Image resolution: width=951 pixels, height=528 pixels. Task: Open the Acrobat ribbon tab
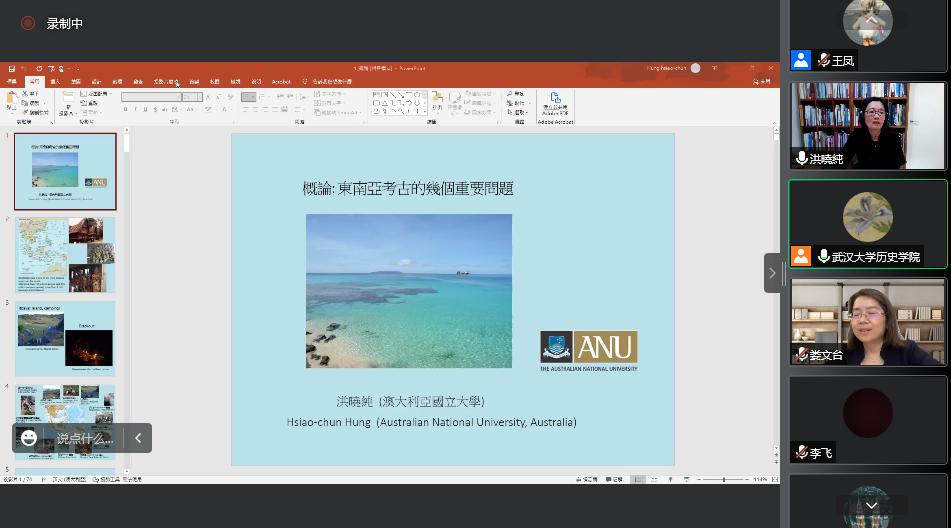coord(281,81)
